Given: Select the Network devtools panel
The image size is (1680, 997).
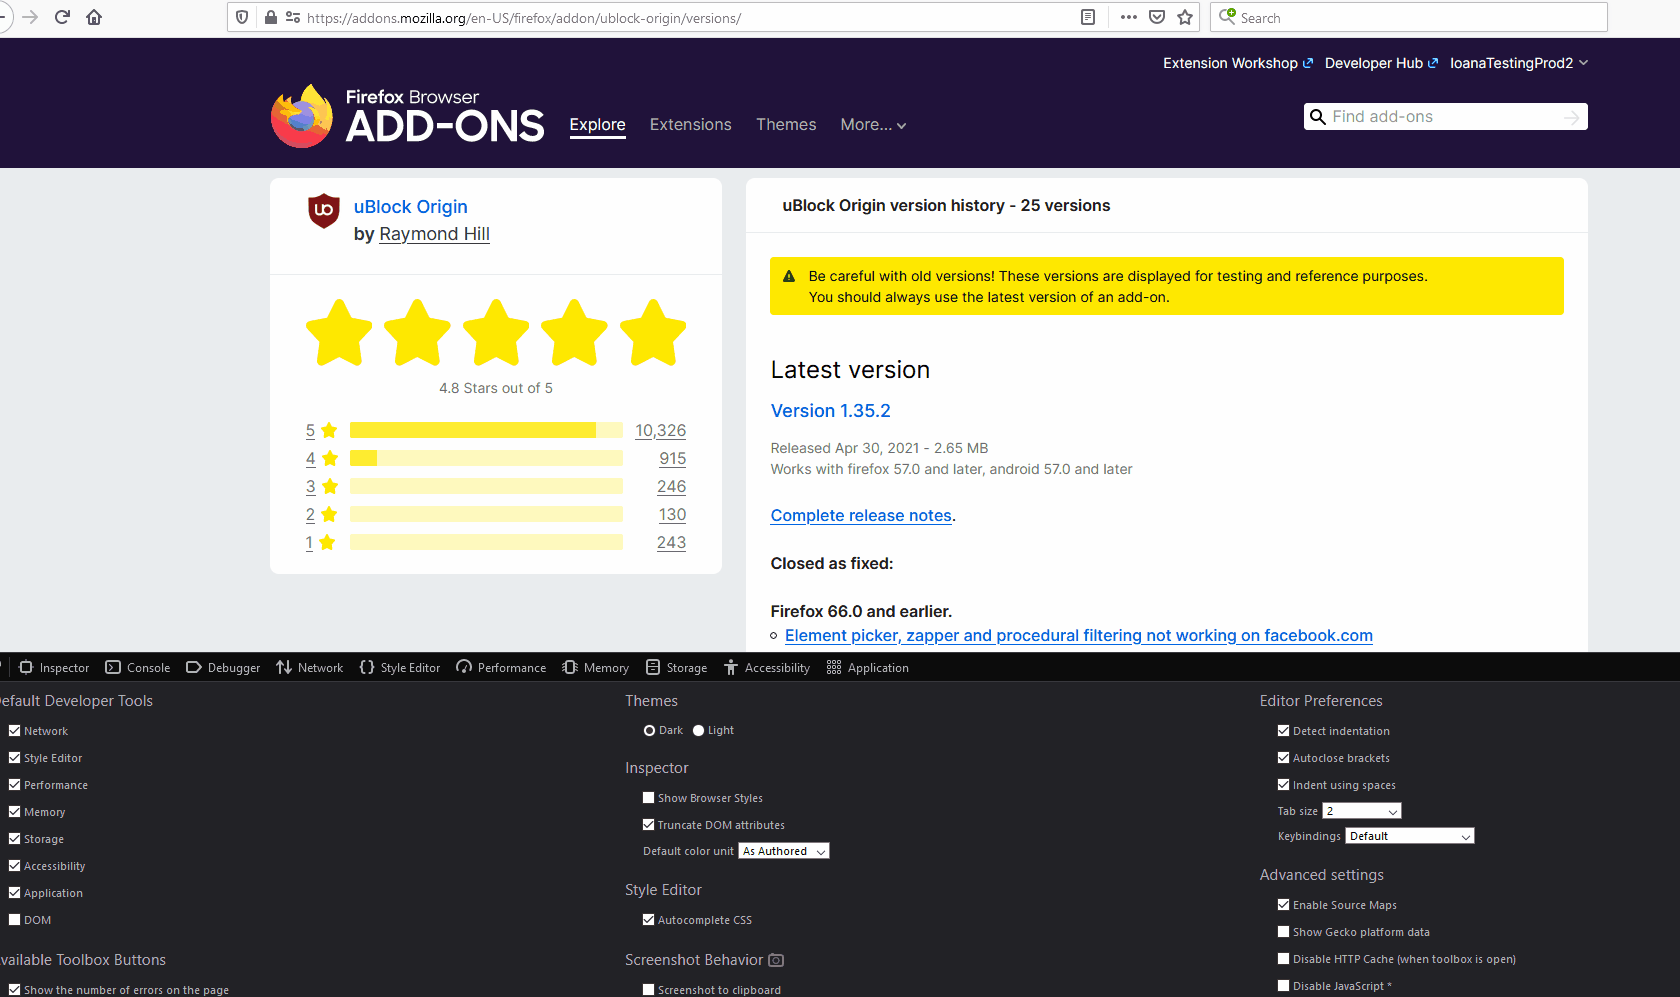Looking at the screenshot, I should [309, 667].
